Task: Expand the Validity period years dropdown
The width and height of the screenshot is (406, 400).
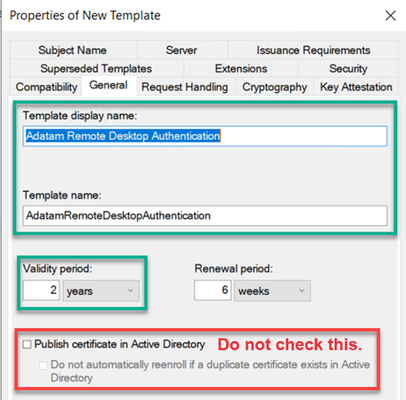Action: pos(101,291)
